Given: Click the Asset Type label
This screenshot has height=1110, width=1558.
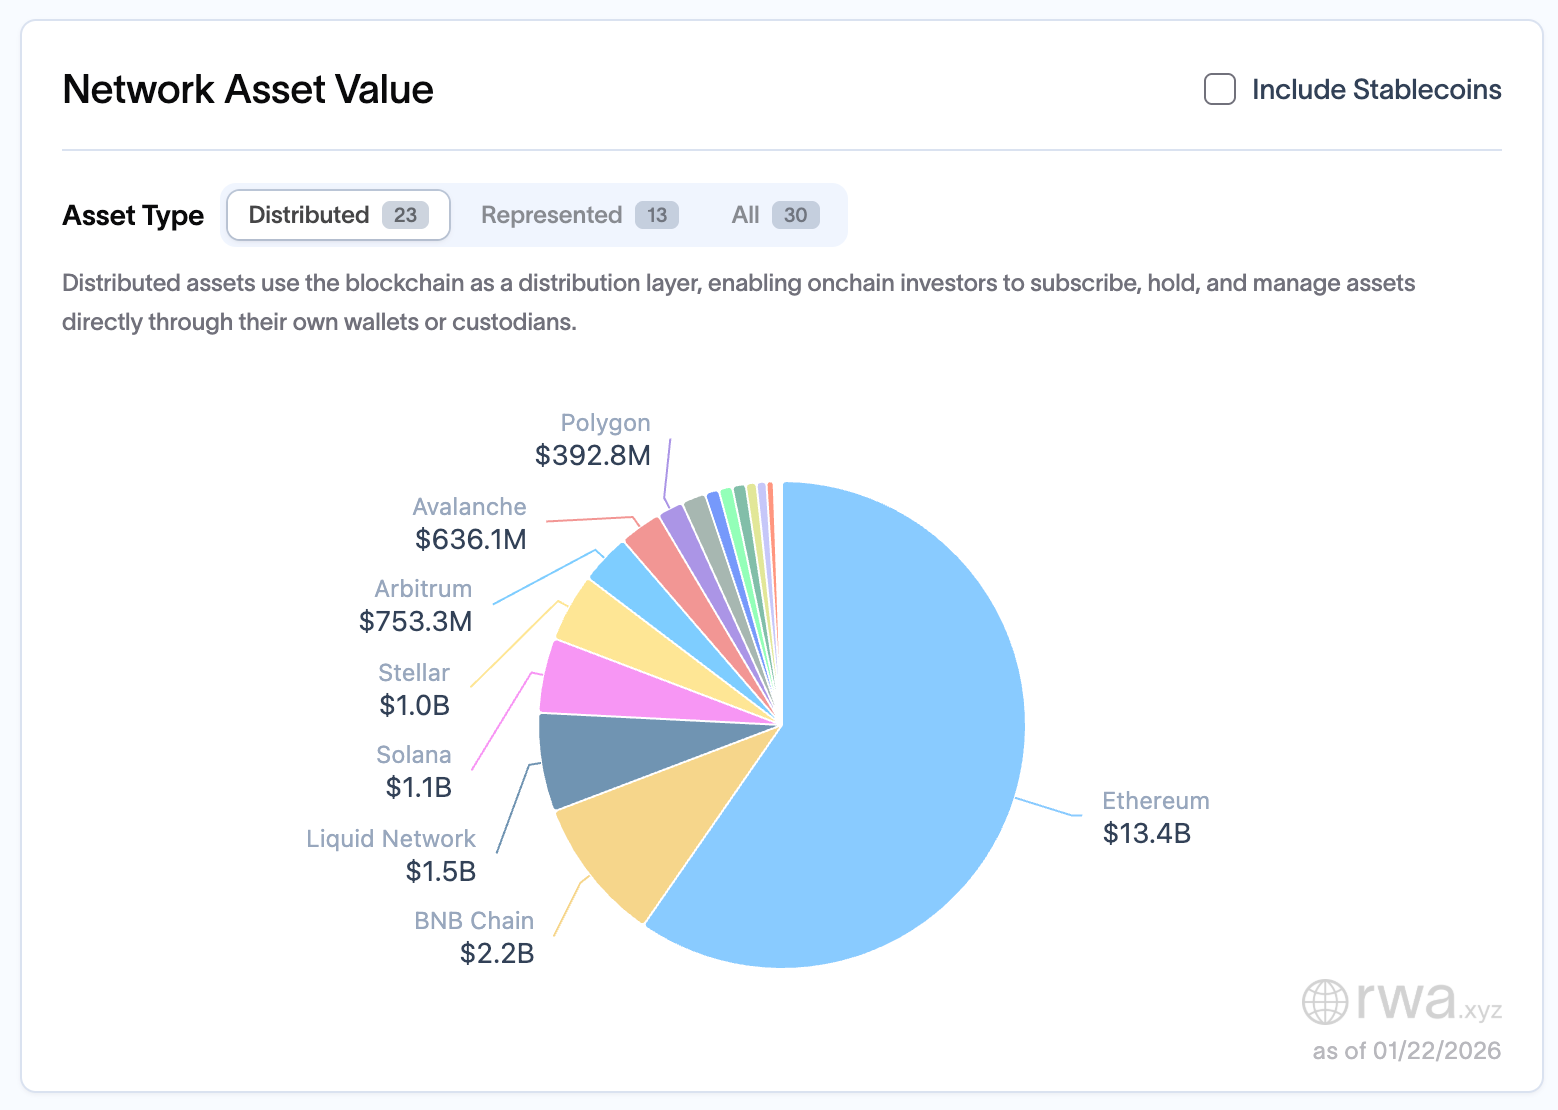Looking at the screenshot, I should coord(133,216).
